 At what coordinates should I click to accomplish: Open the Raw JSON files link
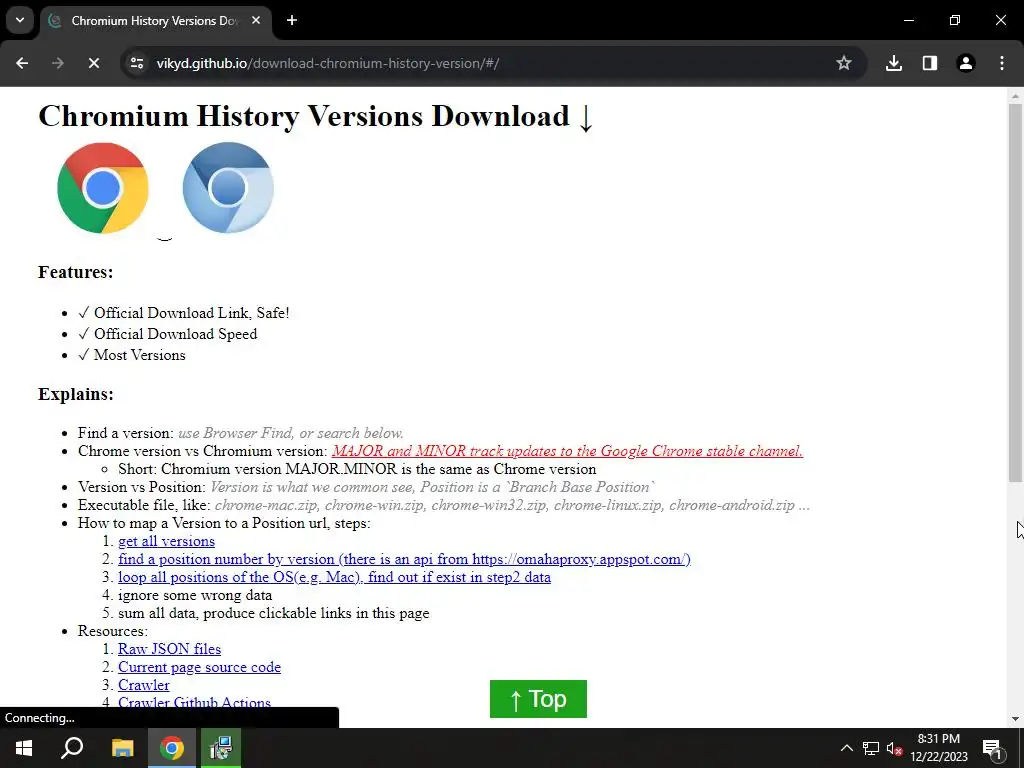click(x=169, y=649)
